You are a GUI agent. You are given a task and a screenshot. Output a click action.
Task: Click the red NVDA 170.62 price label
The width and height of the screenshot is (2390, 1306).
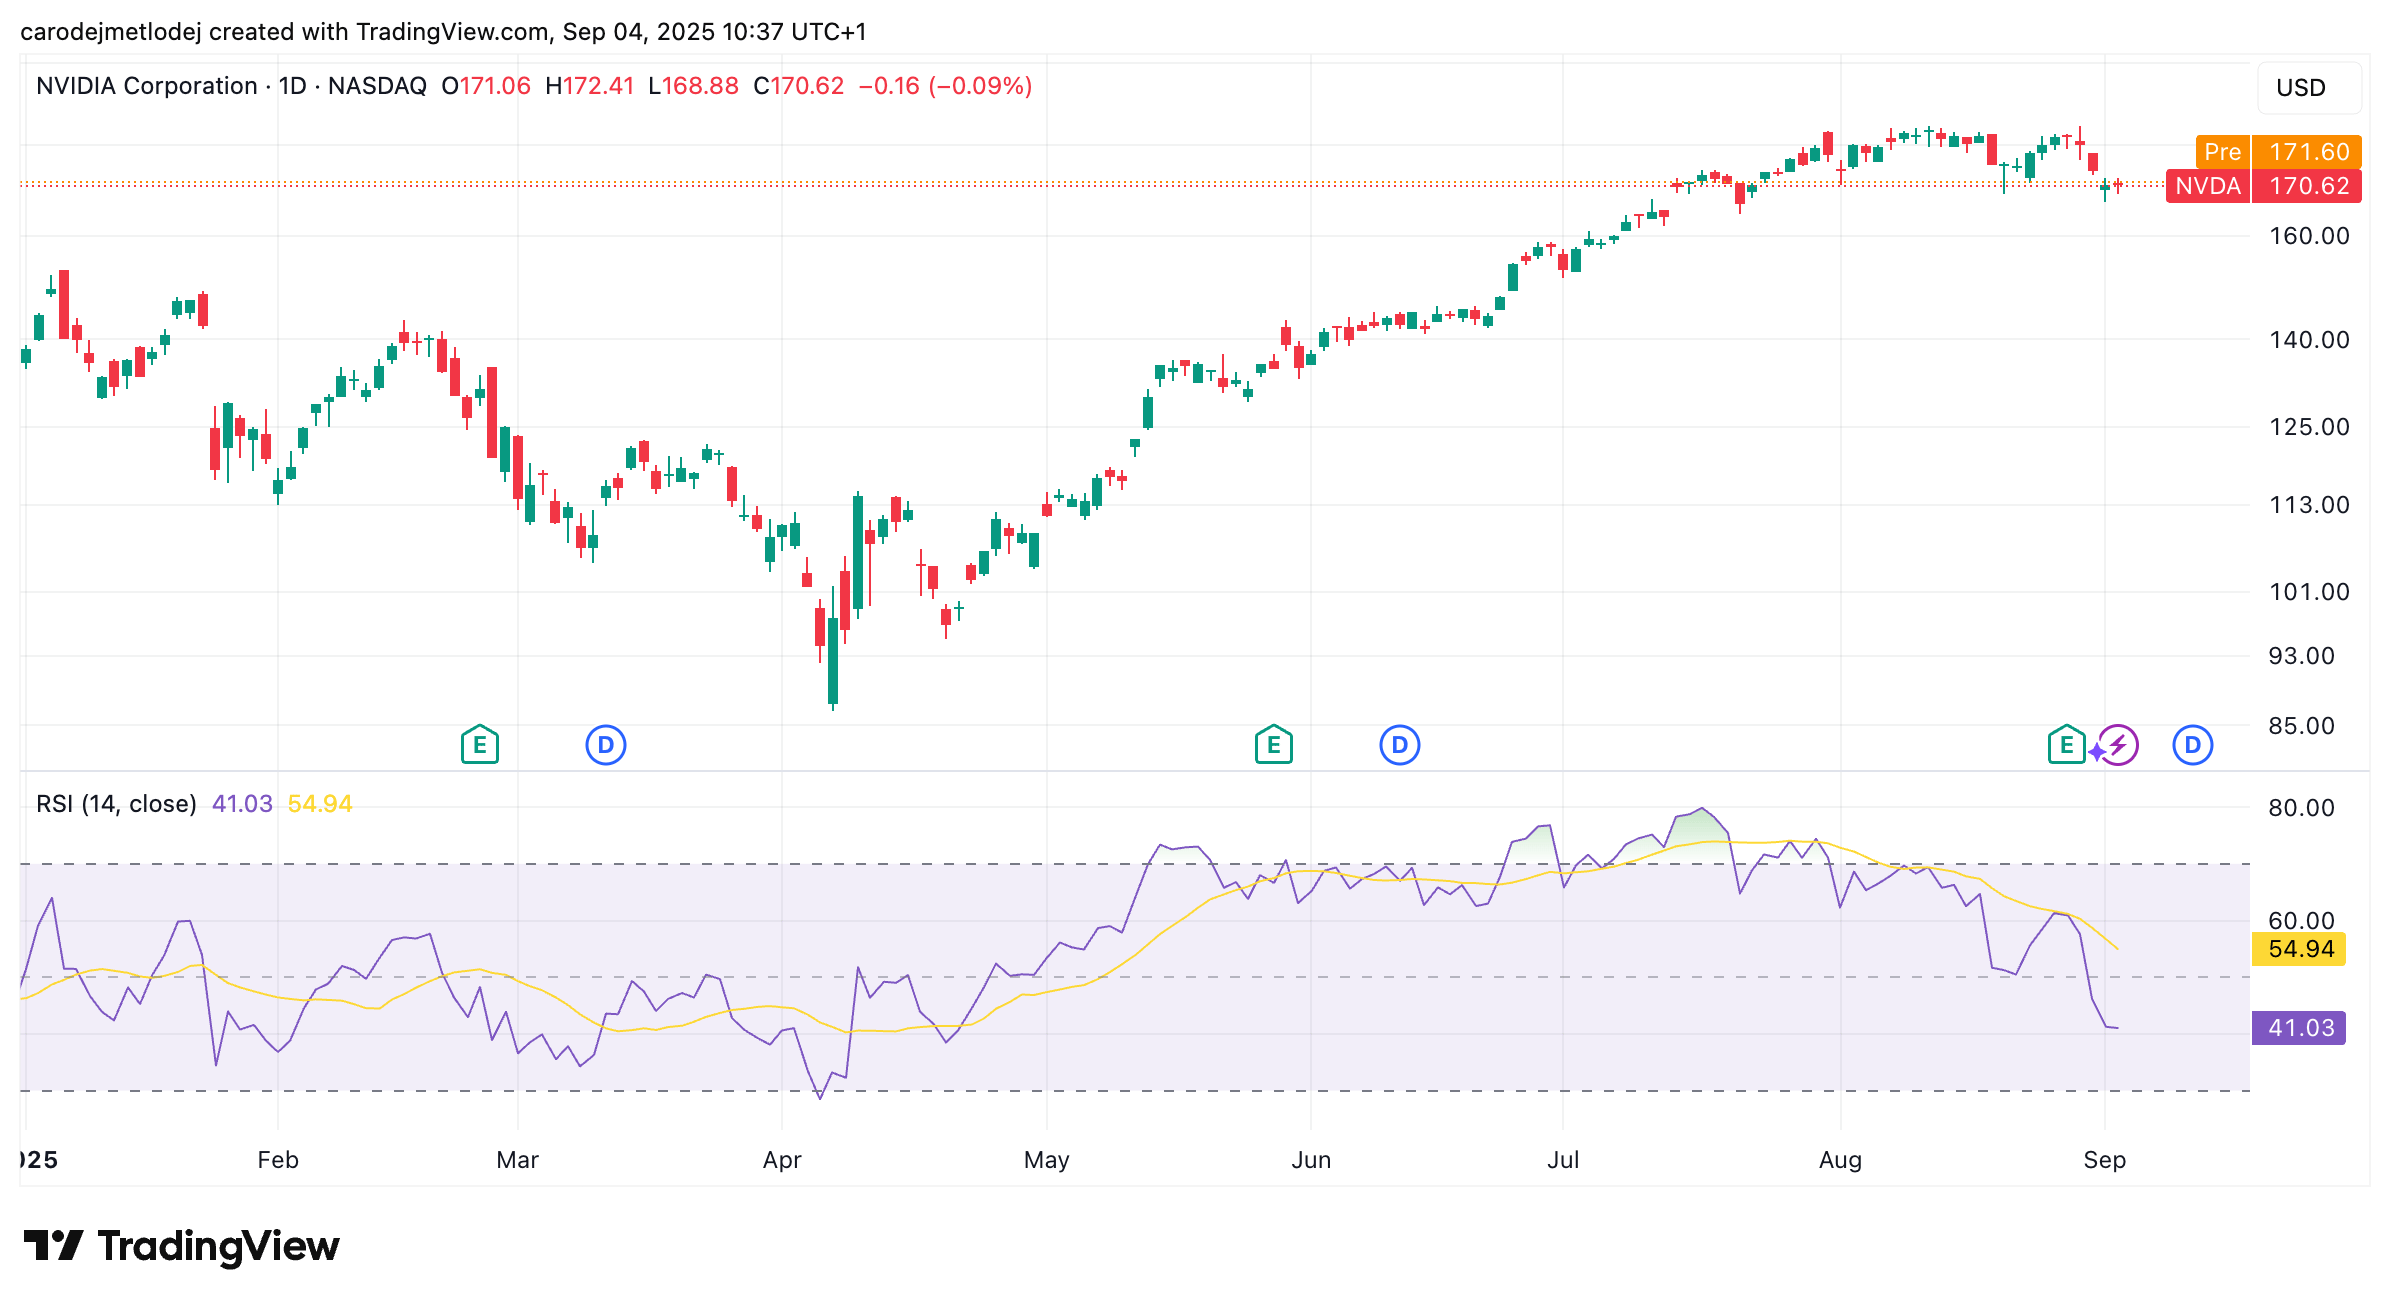click(x=2264, y=186)
